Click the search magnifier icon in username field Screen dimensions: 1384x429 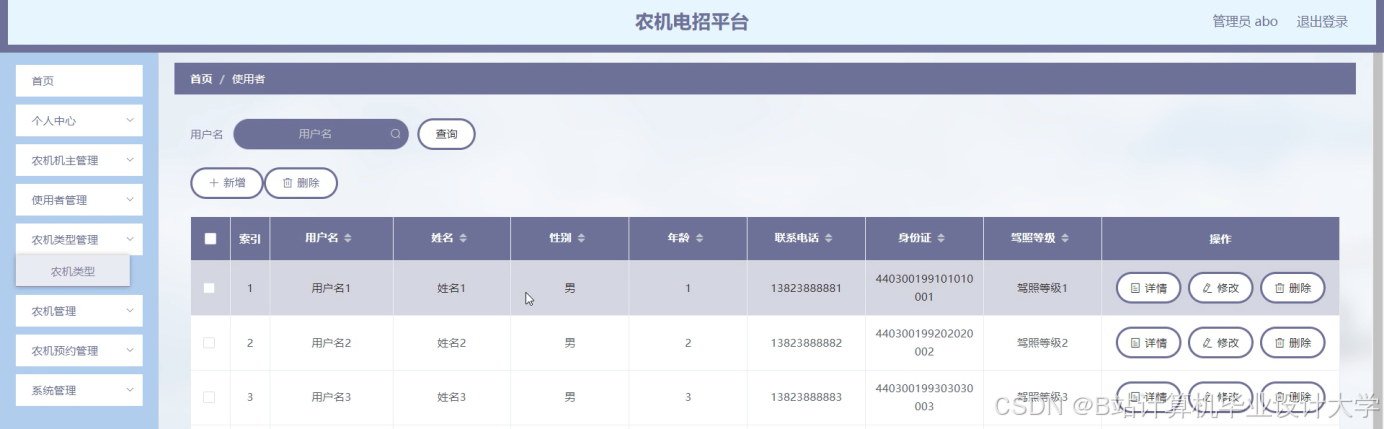click(x=395, y=134)
